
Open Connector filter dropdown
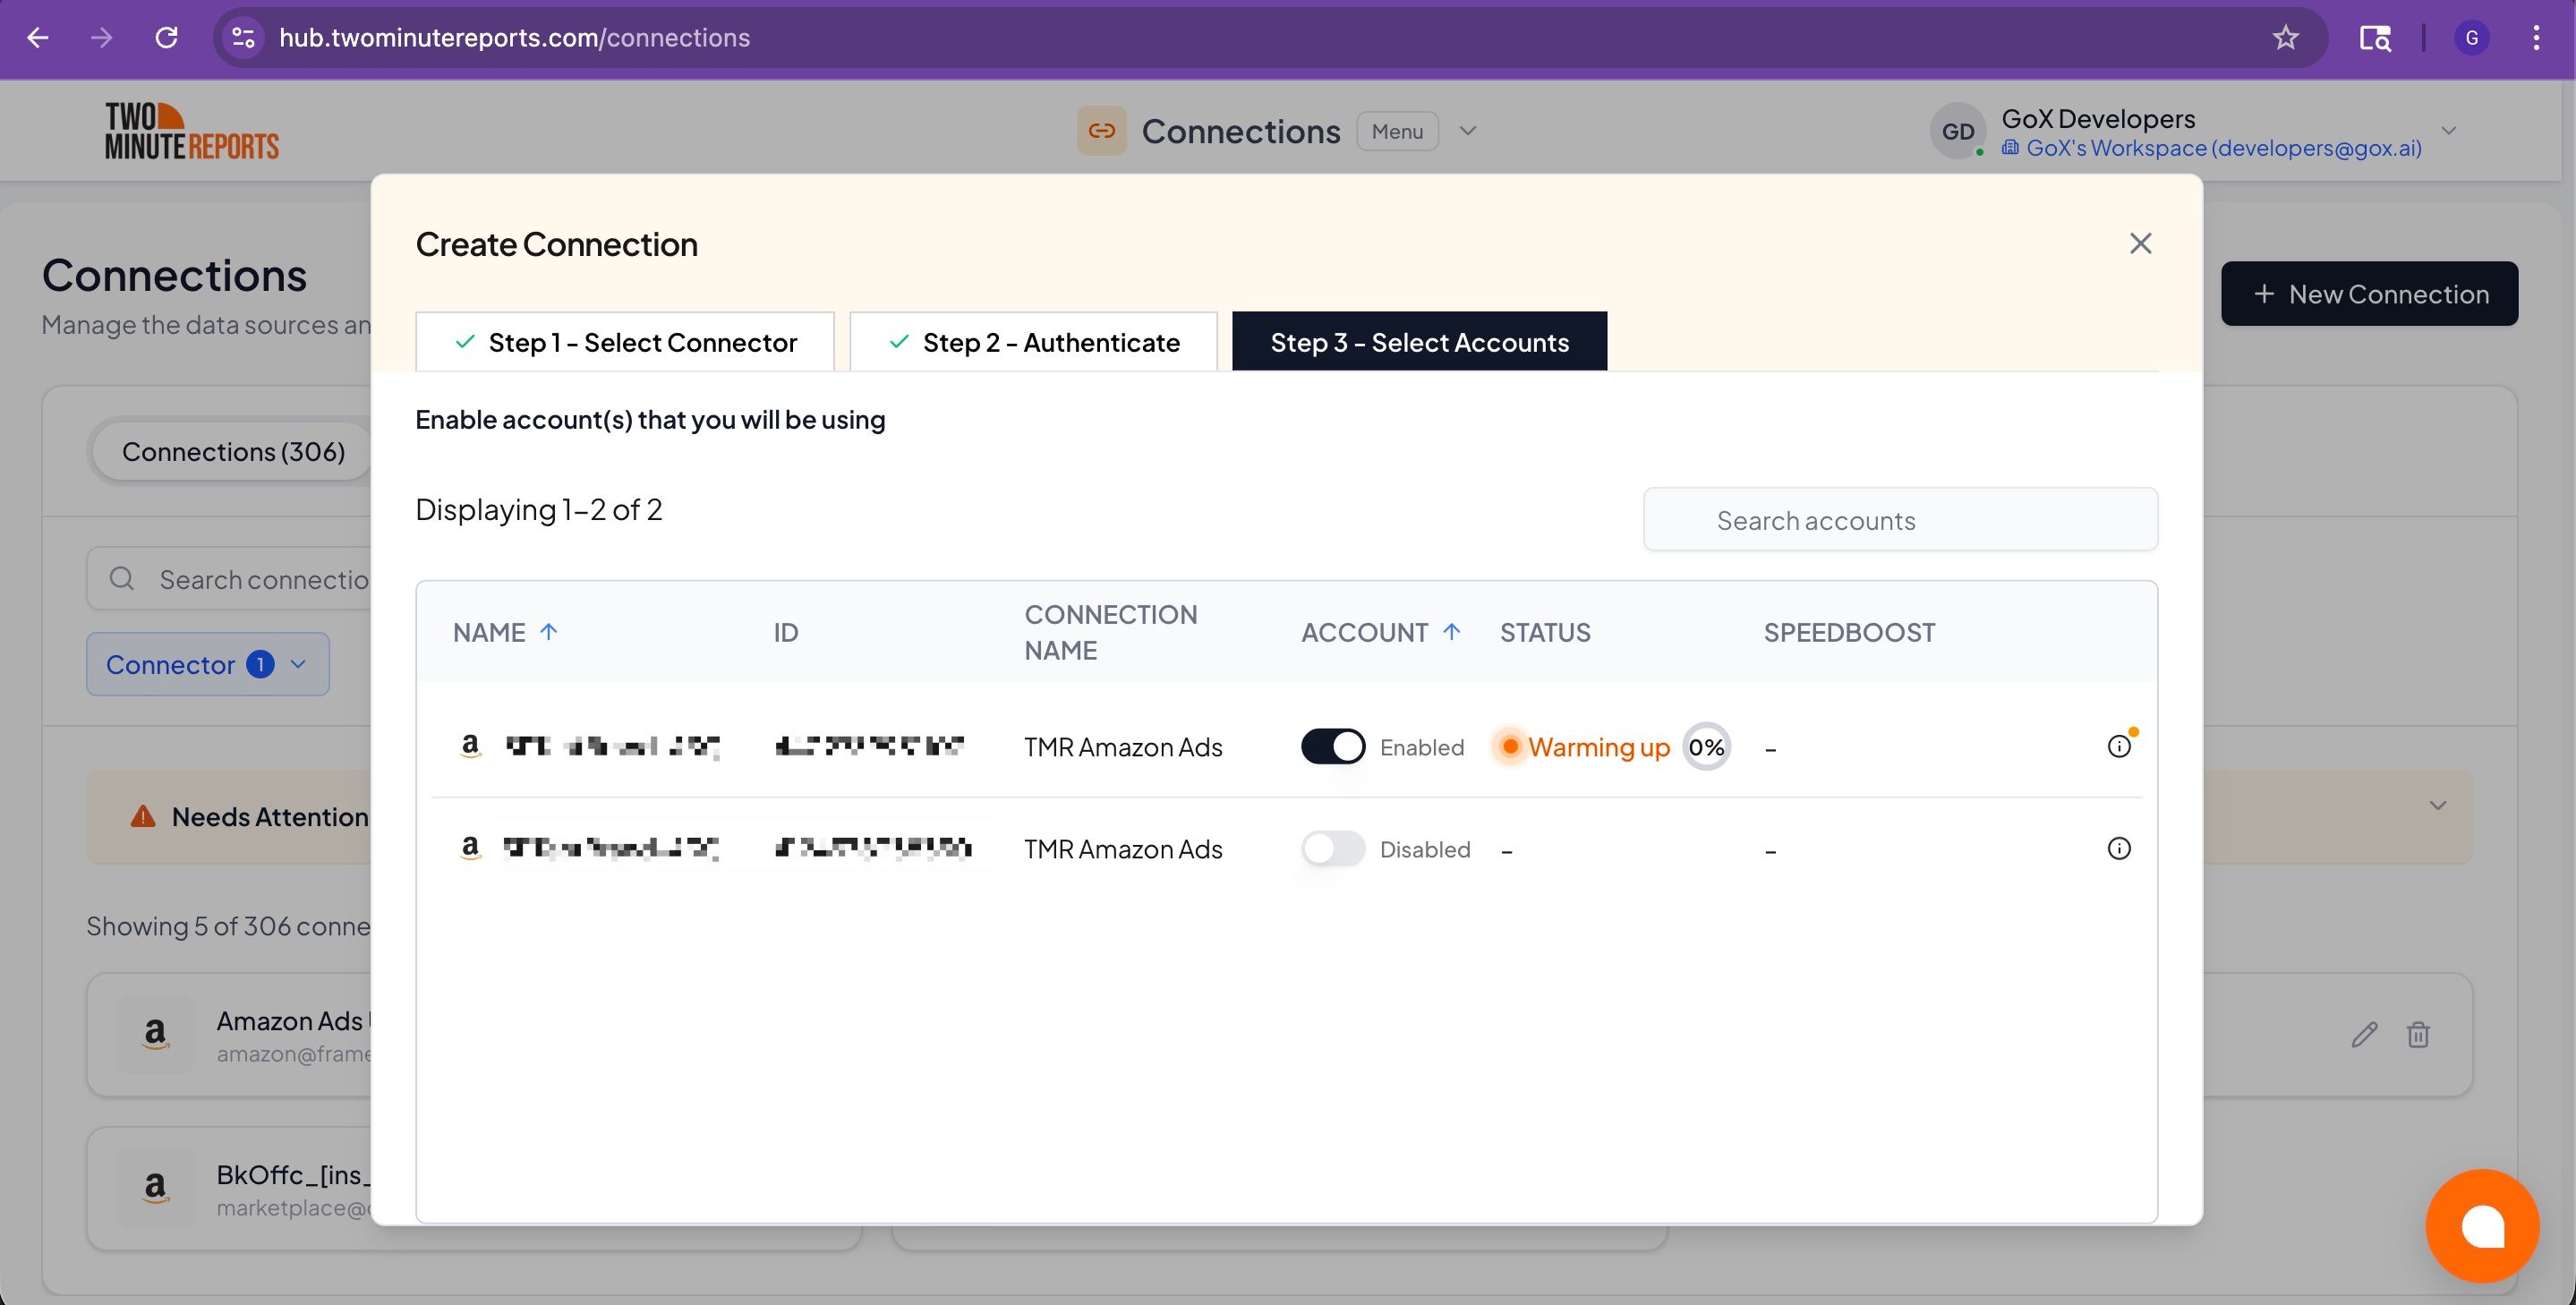[207, 664]
